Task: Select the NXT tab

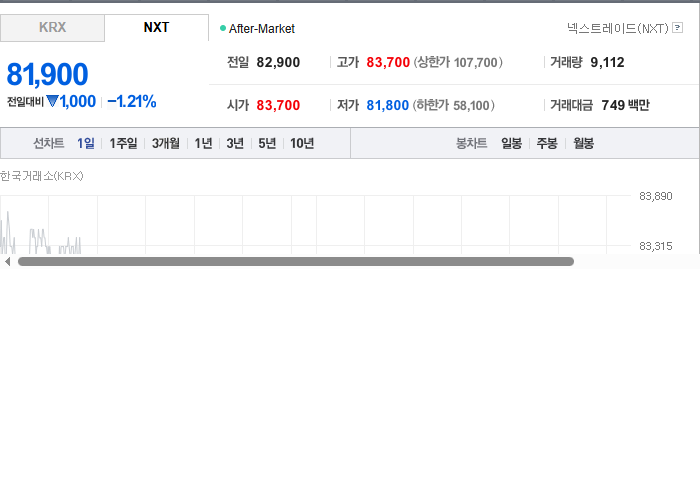Action: [156, 28]
